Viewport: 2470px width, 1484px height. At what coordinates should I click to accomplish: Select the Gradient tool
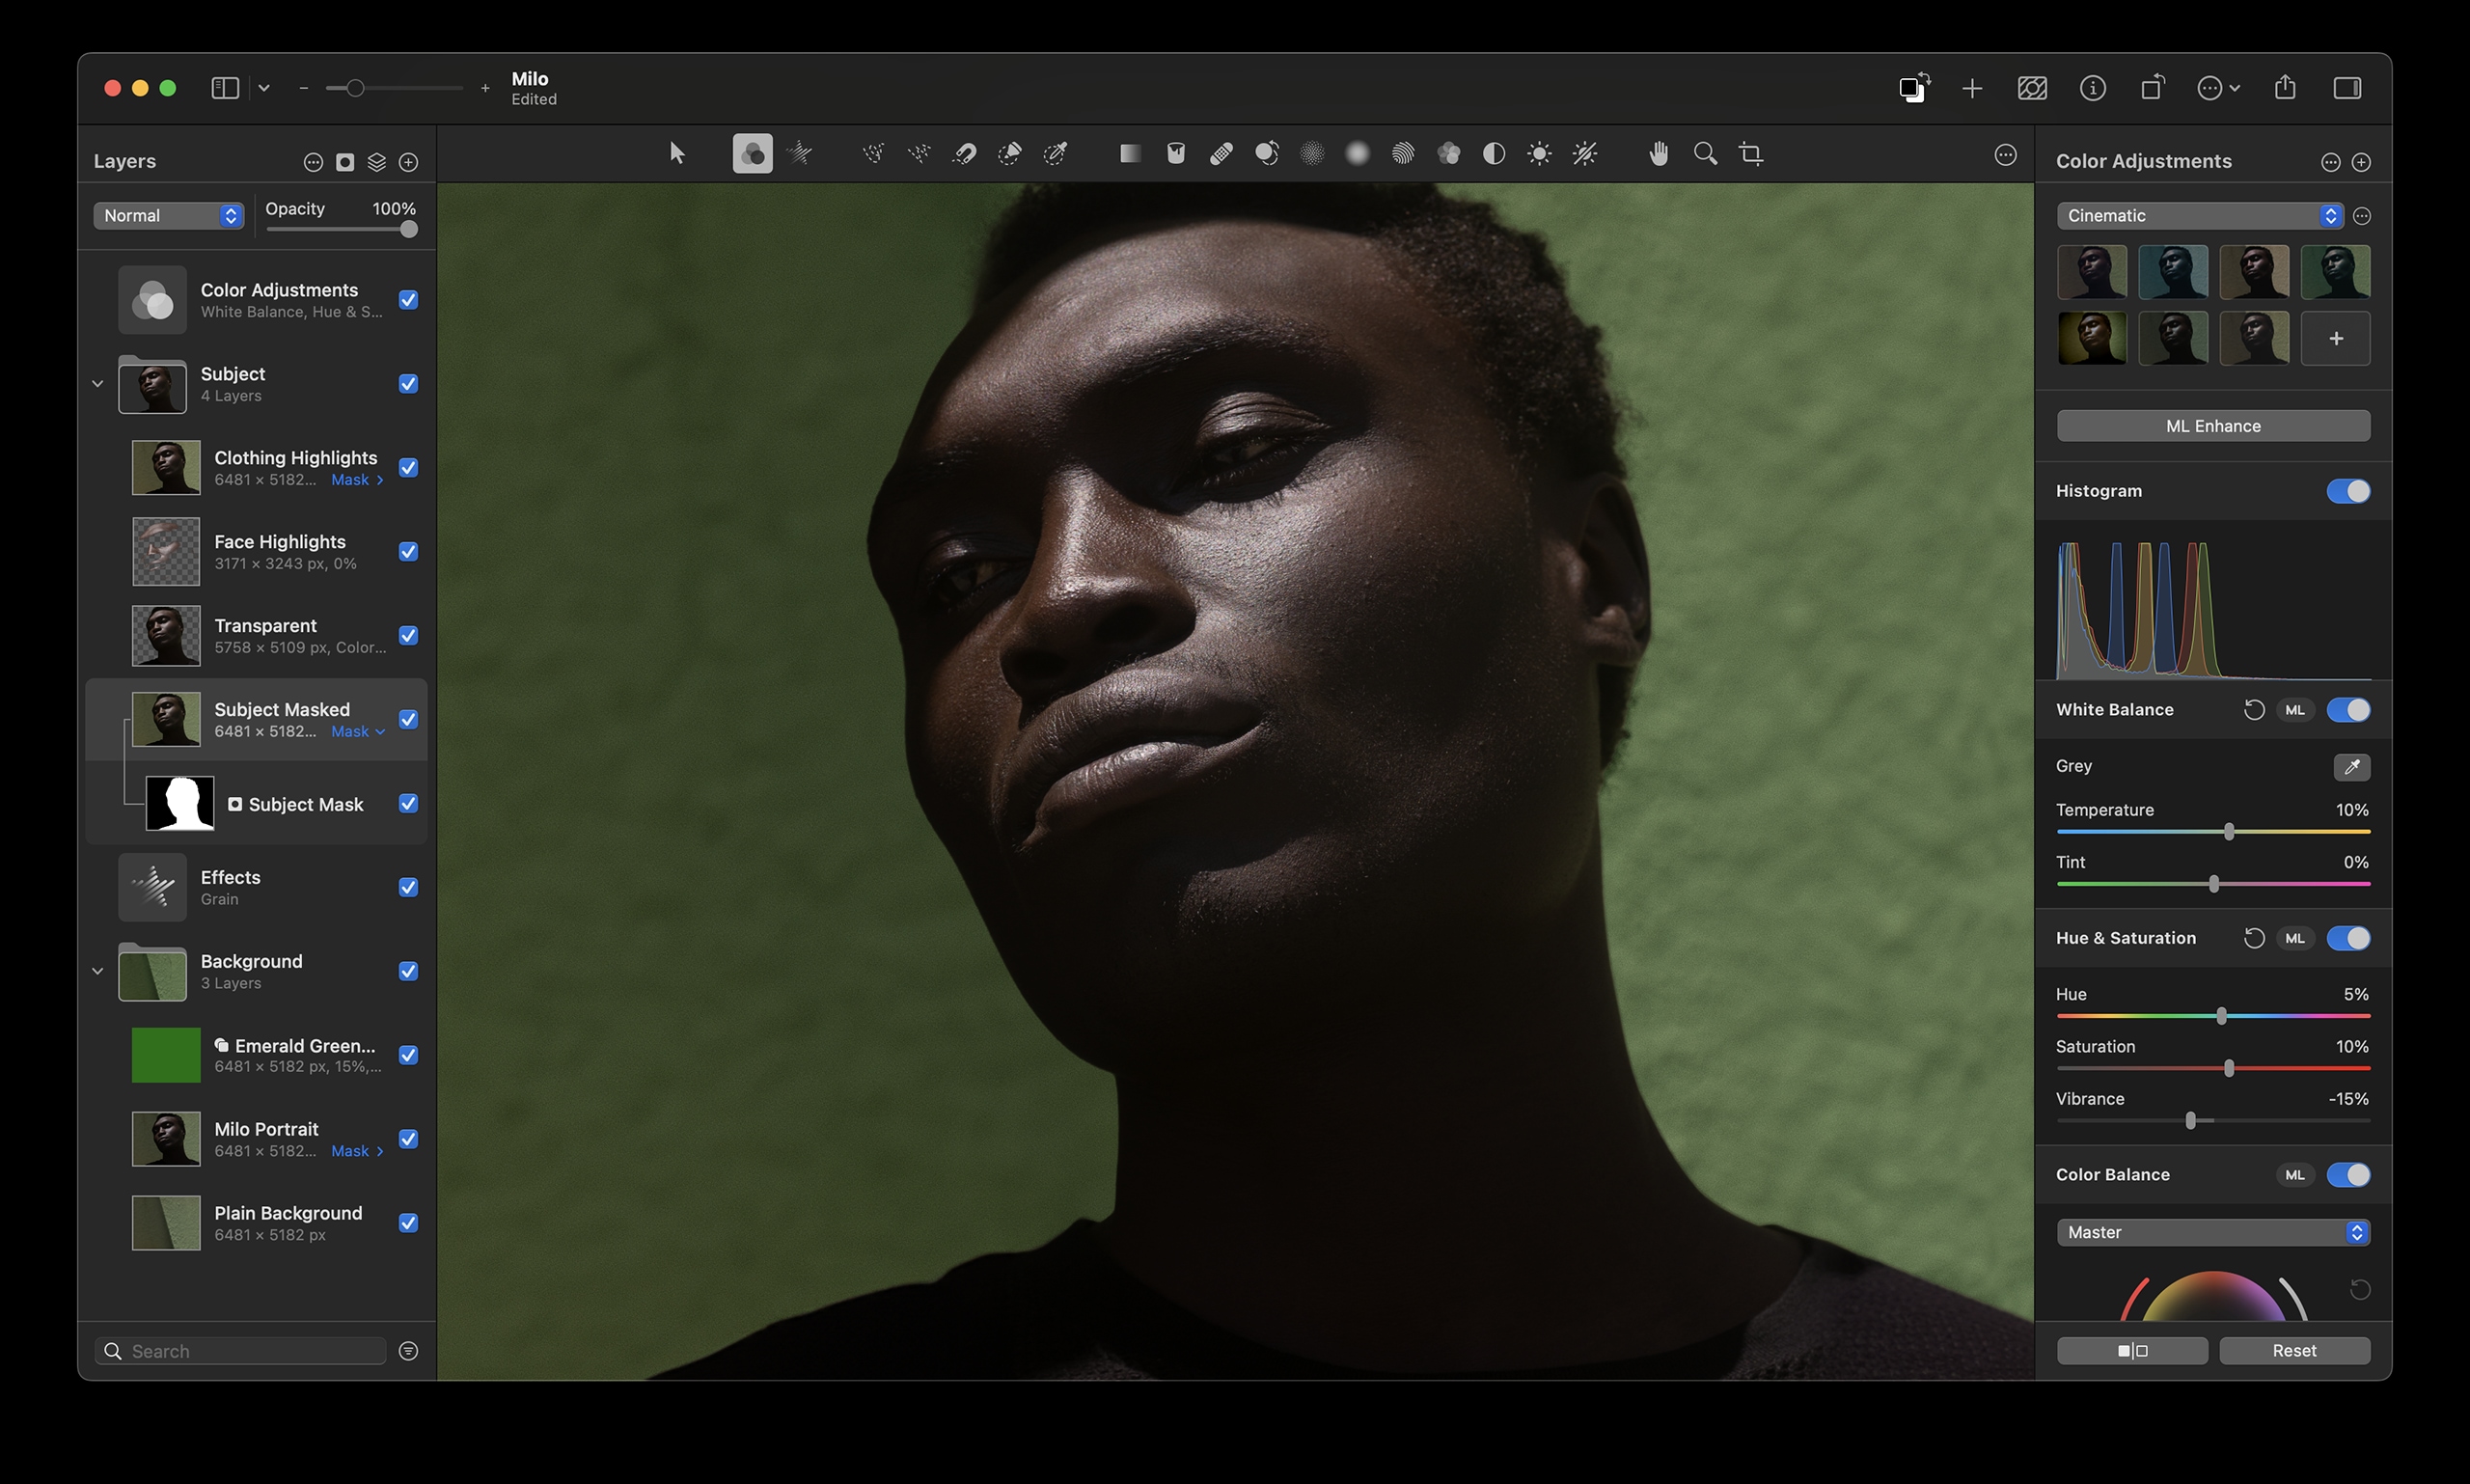click(x=1128, y=153)
